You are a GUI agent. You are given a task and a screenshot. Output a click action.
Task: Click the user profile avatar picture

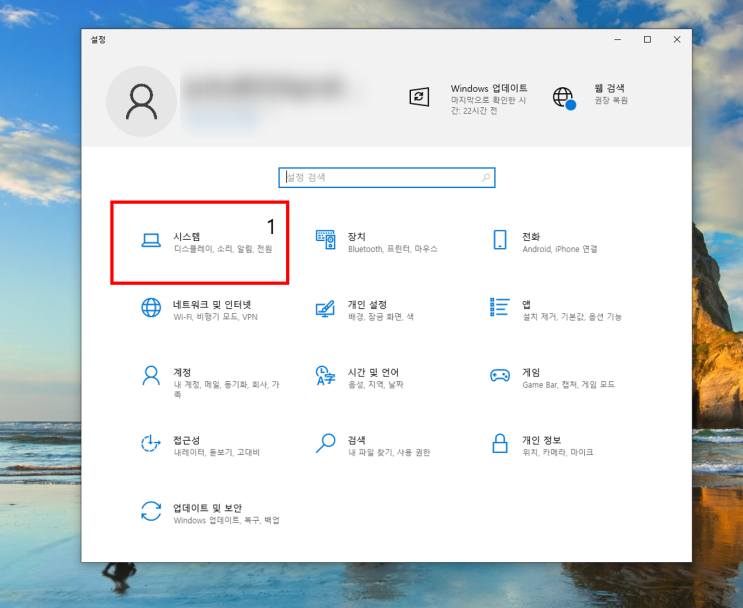click(x=141, y=101)
